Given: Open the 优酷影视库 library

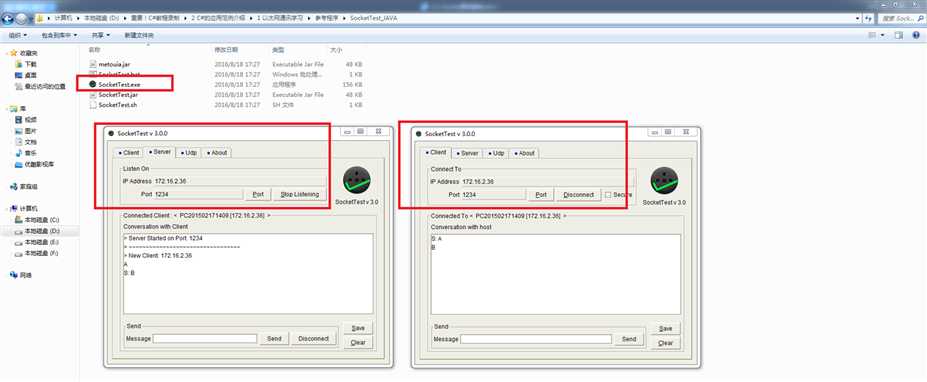Looking at the screenshot, I should click(x=35, y=164).
